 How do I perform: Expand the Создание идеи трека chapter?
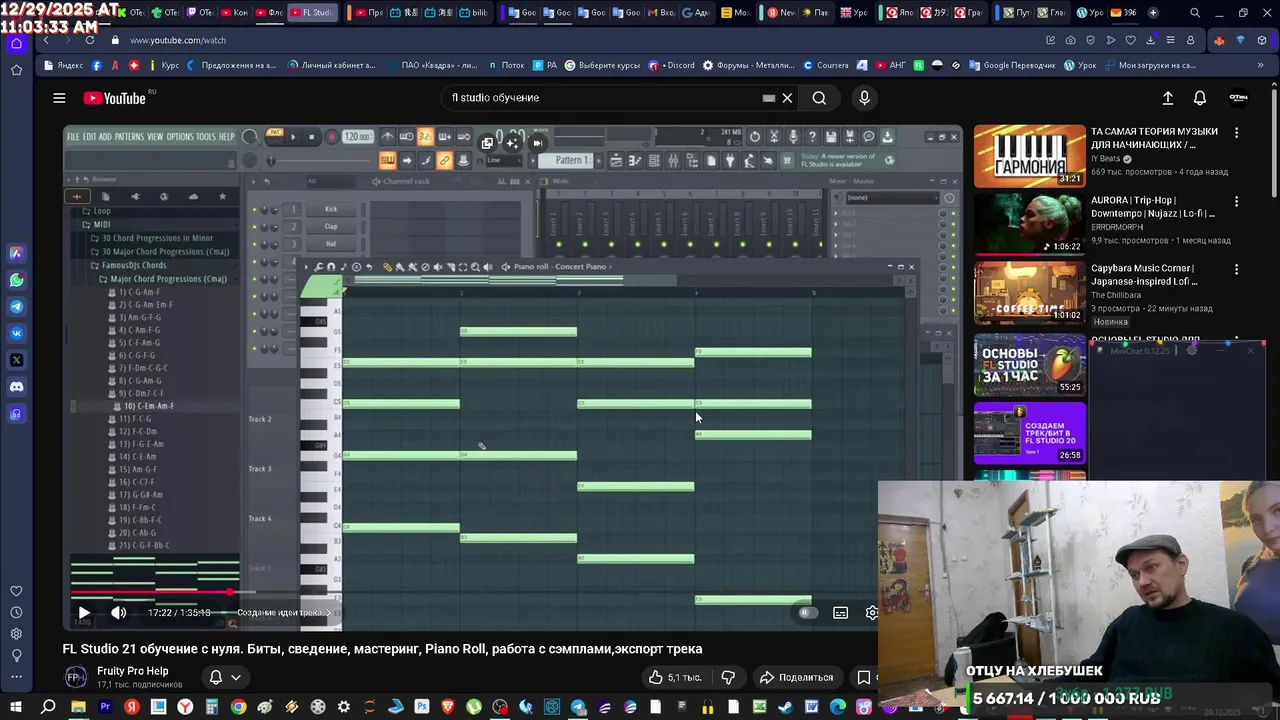(284, 613)
